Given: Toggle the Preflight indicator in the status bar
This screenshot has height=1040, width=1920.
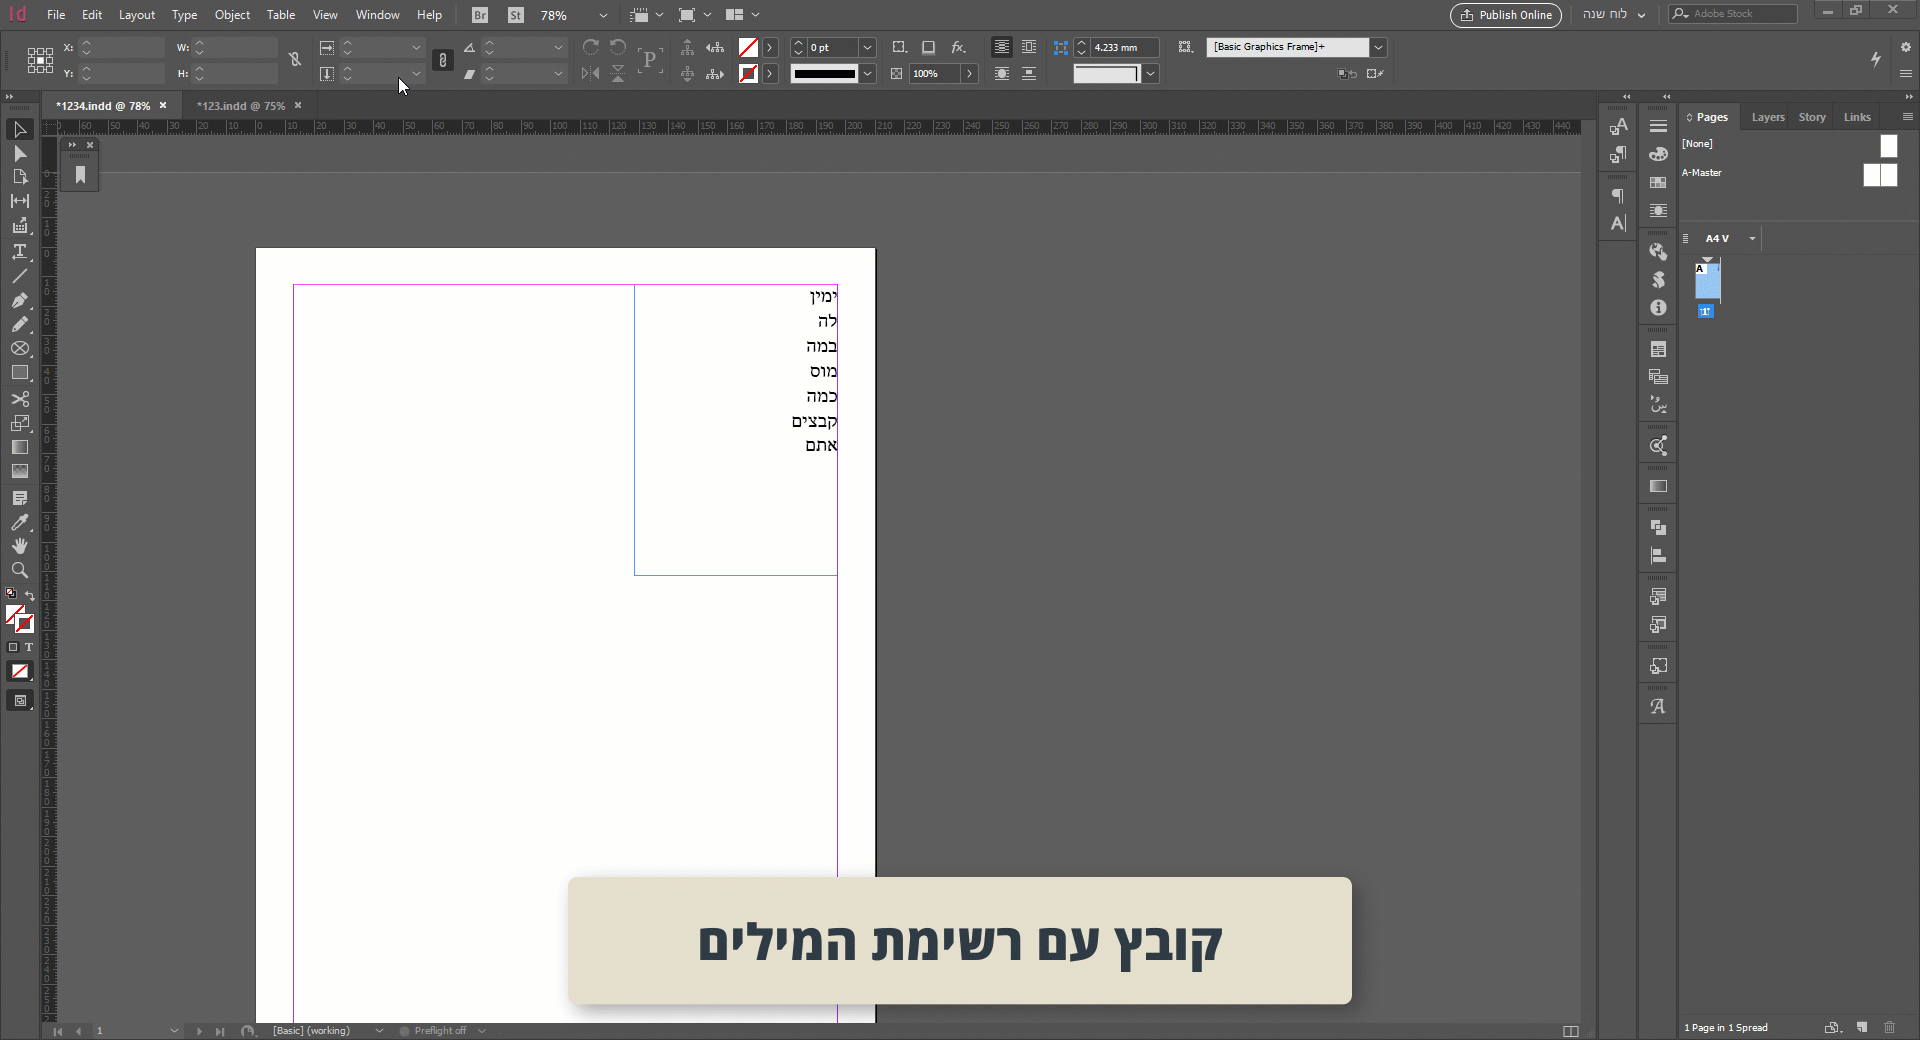Looking at the screenshot, I should pos(404,1031).
